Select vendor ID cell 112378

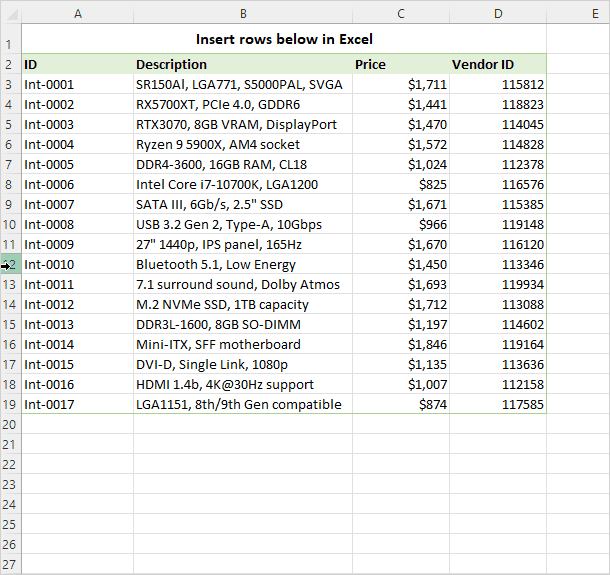point(498,164)
